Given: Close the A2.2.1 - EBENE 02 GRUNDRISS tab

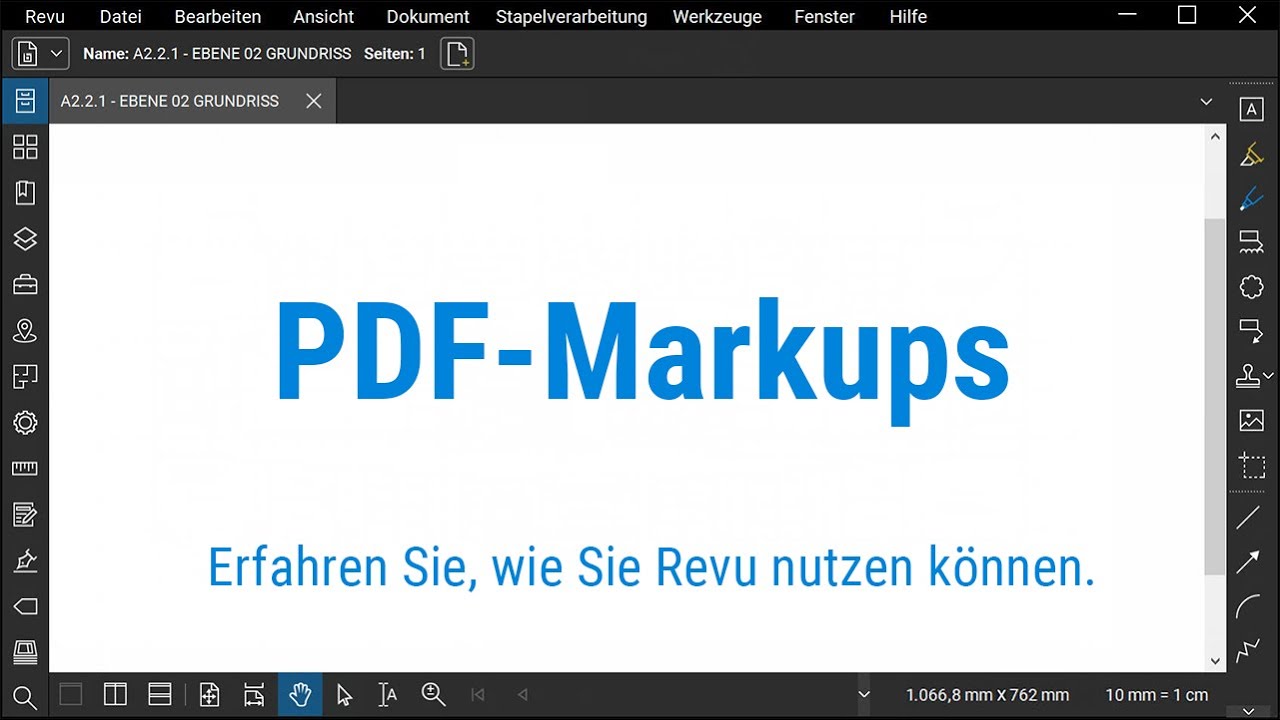Looking at the screenshot, I should click(314, 101).
